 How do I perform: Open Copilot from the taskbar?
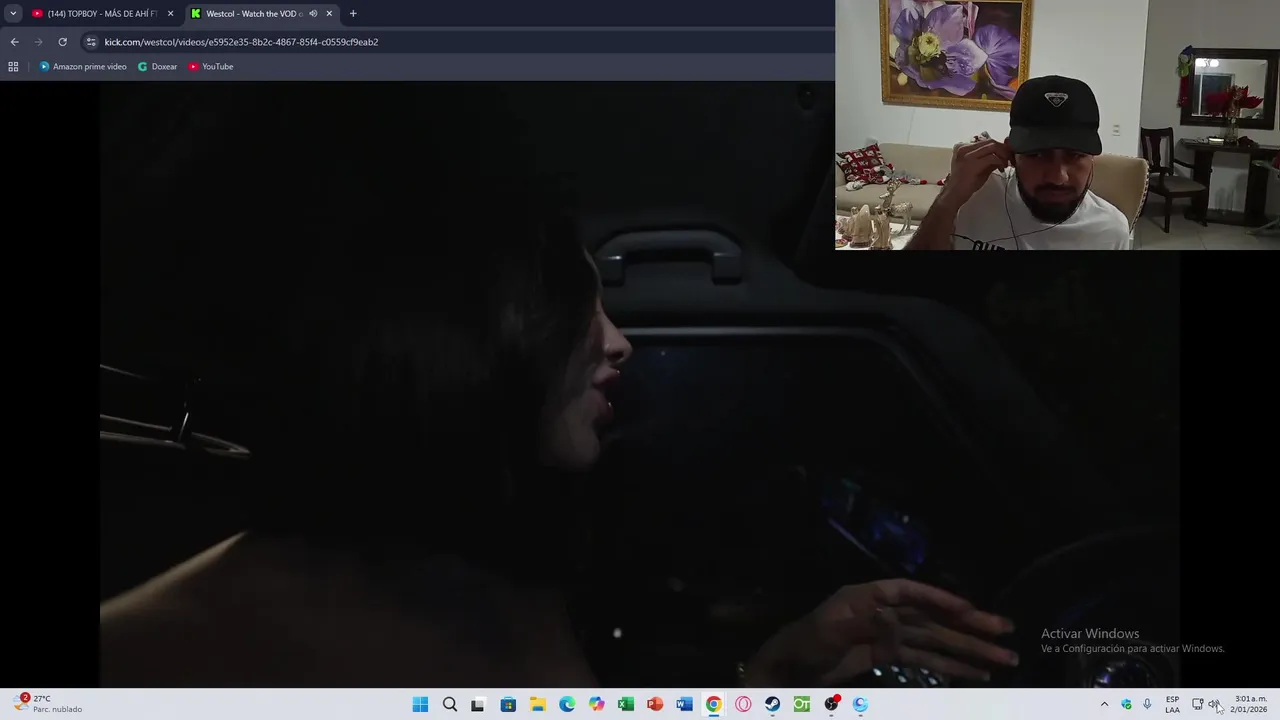click(x=596, y=704)
